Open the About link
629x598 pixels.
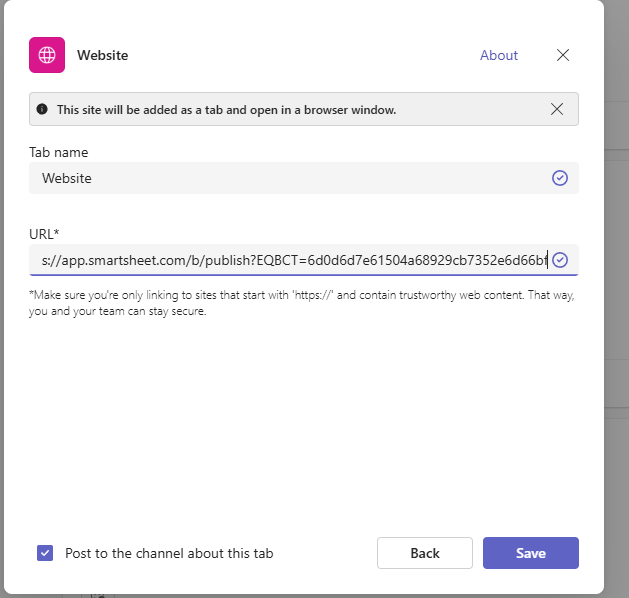pos(498,55)
